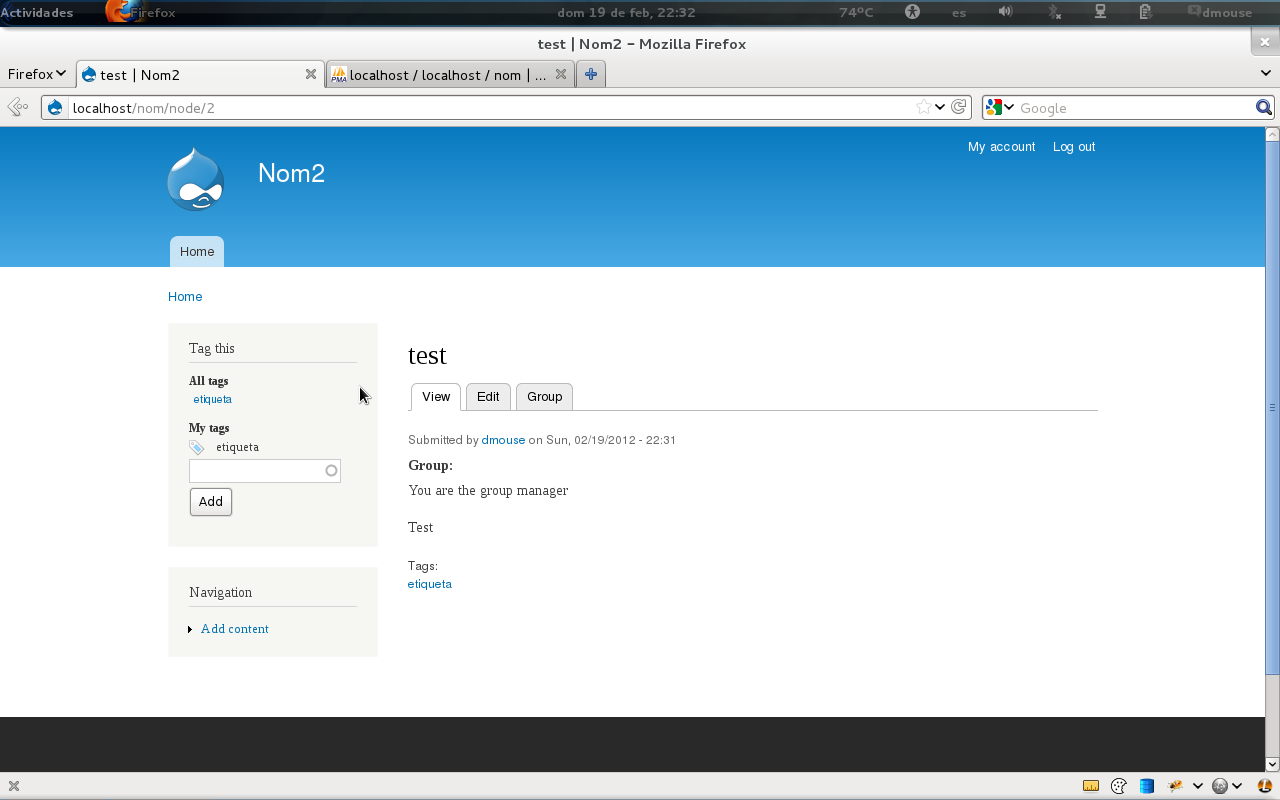
Task: Click the blue database icon in status bar
Action: [1147, 786]
